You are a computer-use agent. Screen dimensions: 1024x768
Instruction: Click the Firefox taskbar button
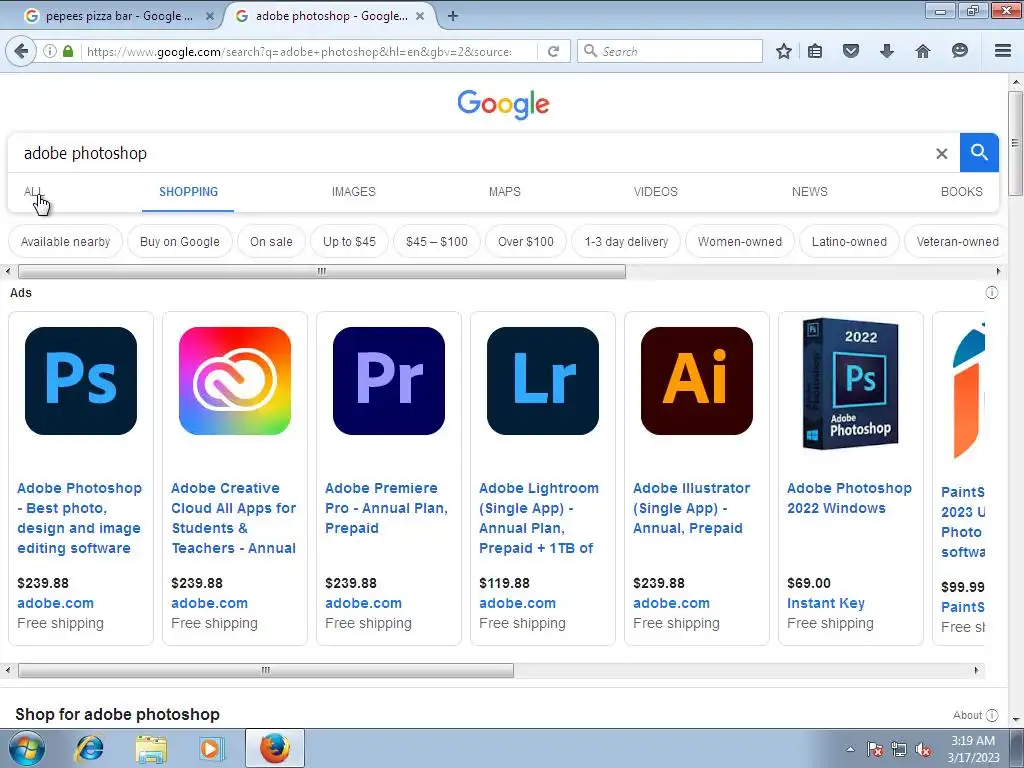point(274,748)
